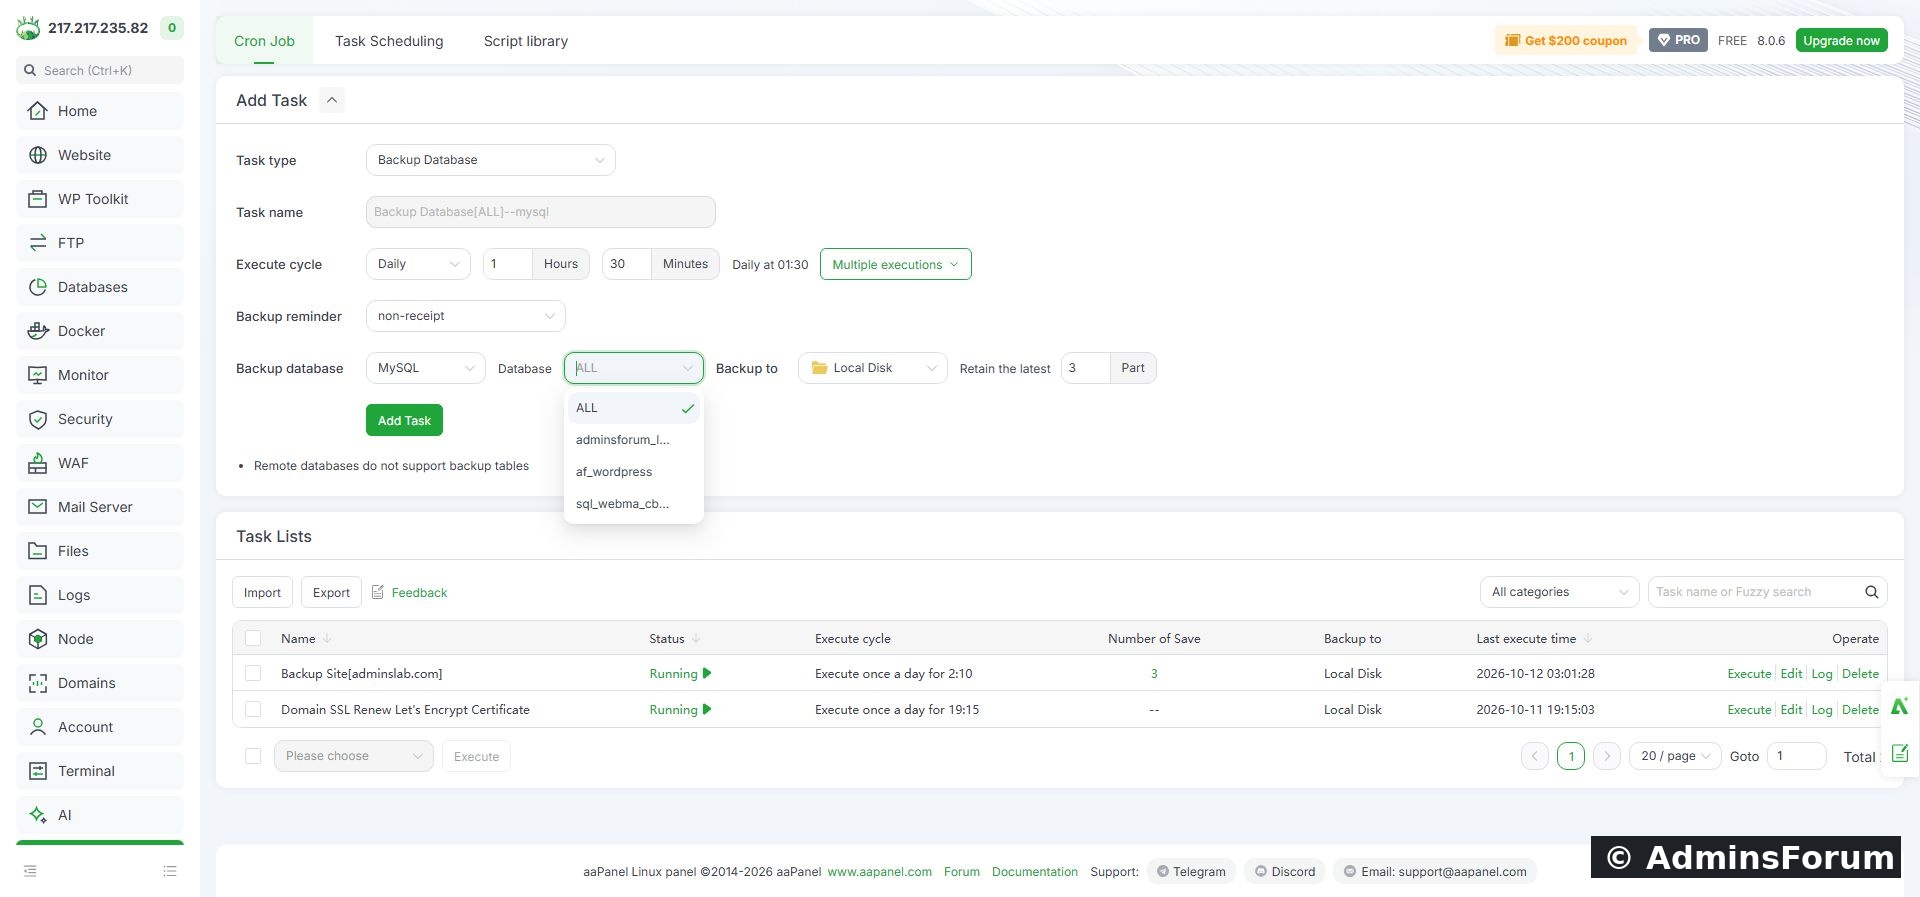
Task: Open the Local Disk backup destination dropdown
Action: click(x=872, y=368)
